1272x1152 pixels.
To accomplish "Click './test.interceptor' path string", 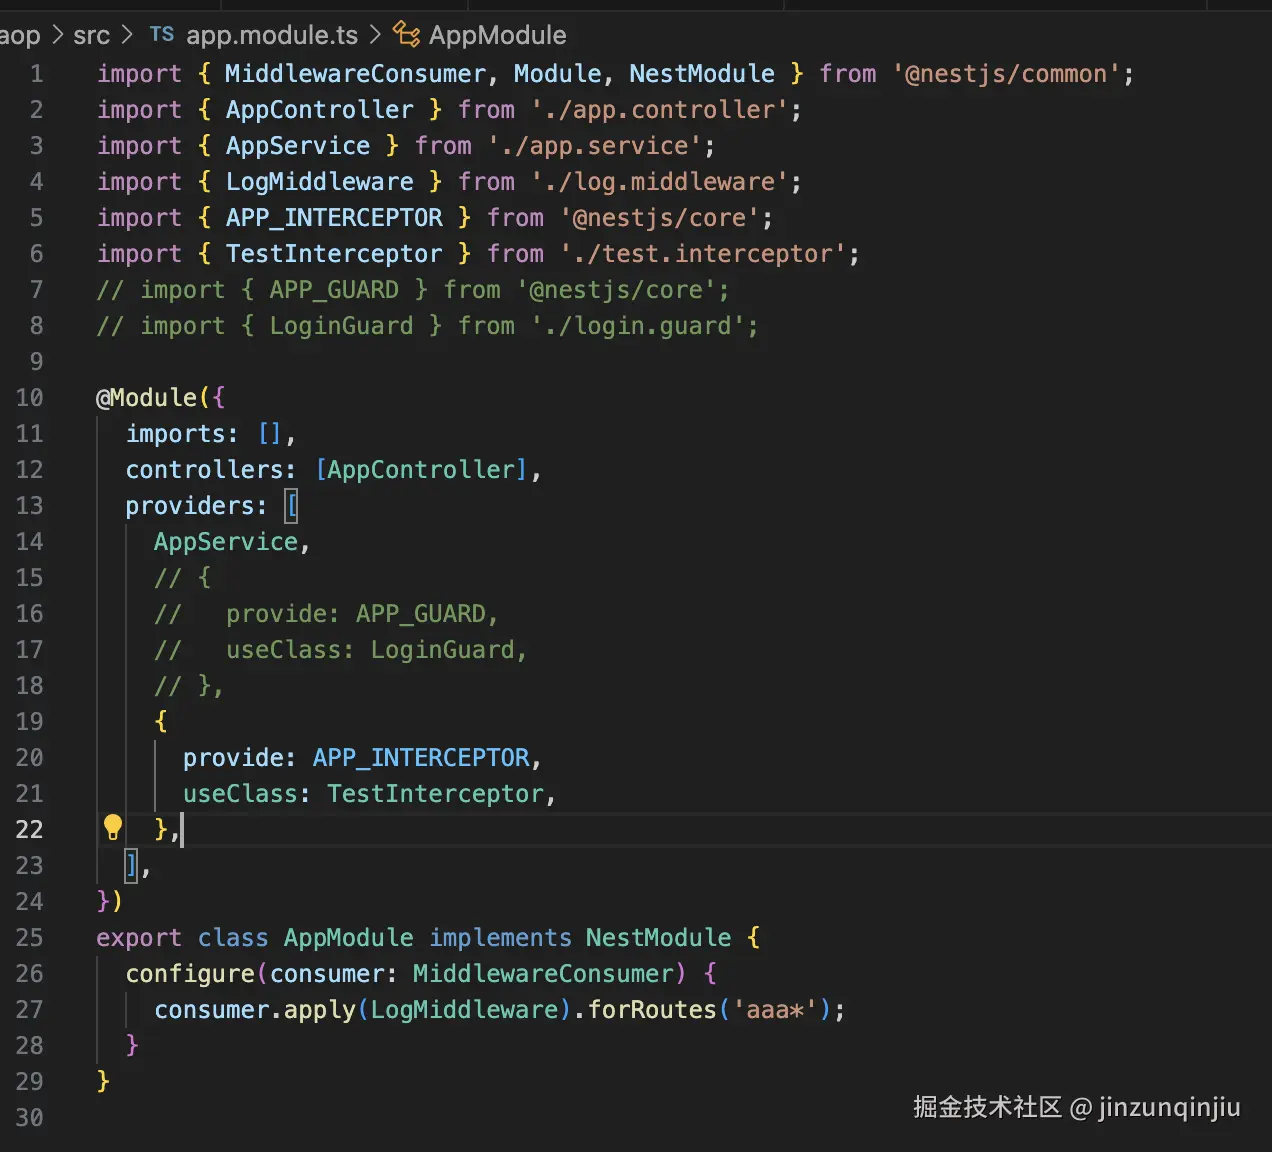I will click(x=703, y=253).
